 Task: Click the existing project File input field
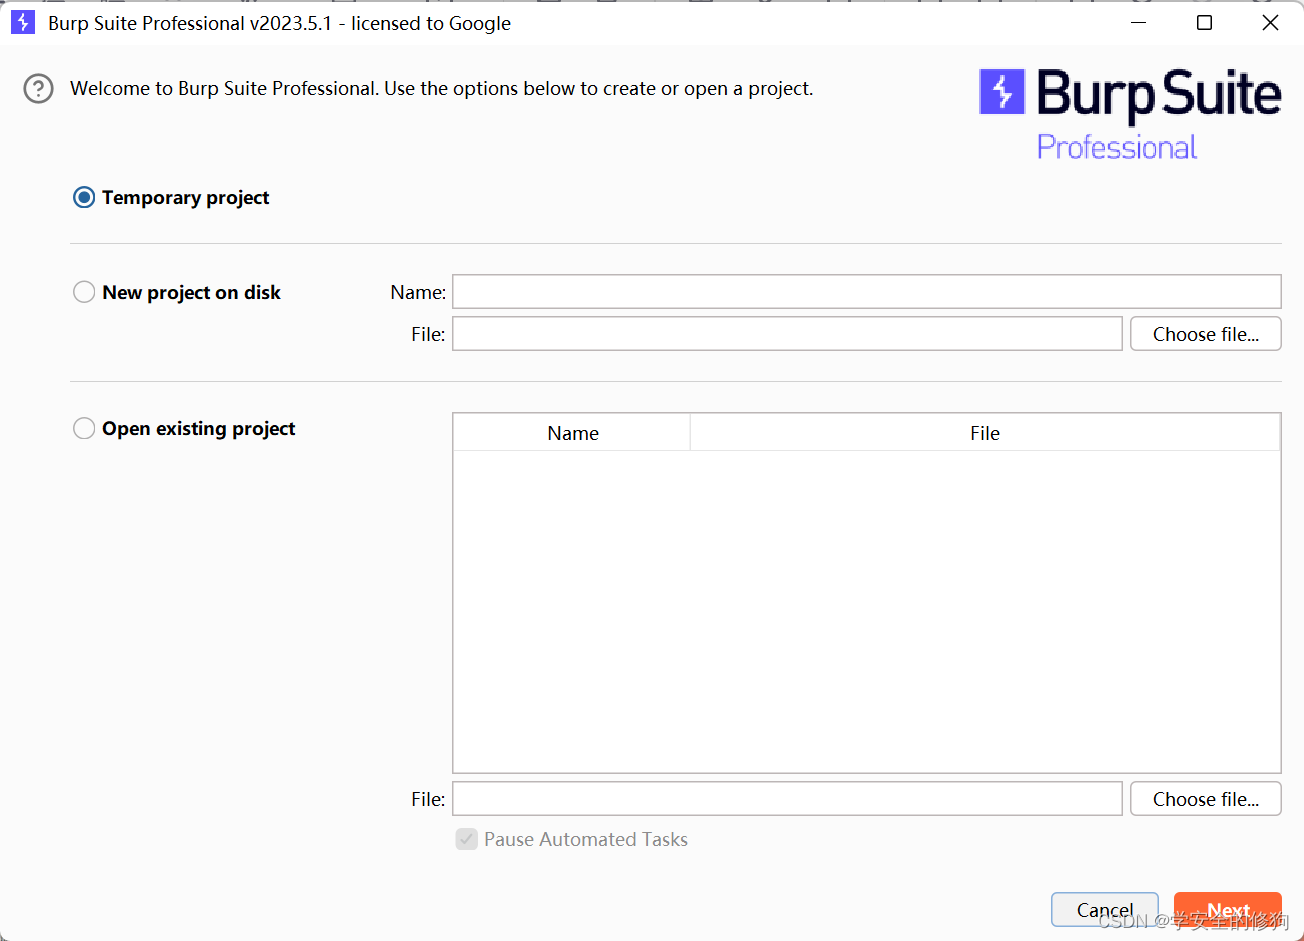point(787,799)
